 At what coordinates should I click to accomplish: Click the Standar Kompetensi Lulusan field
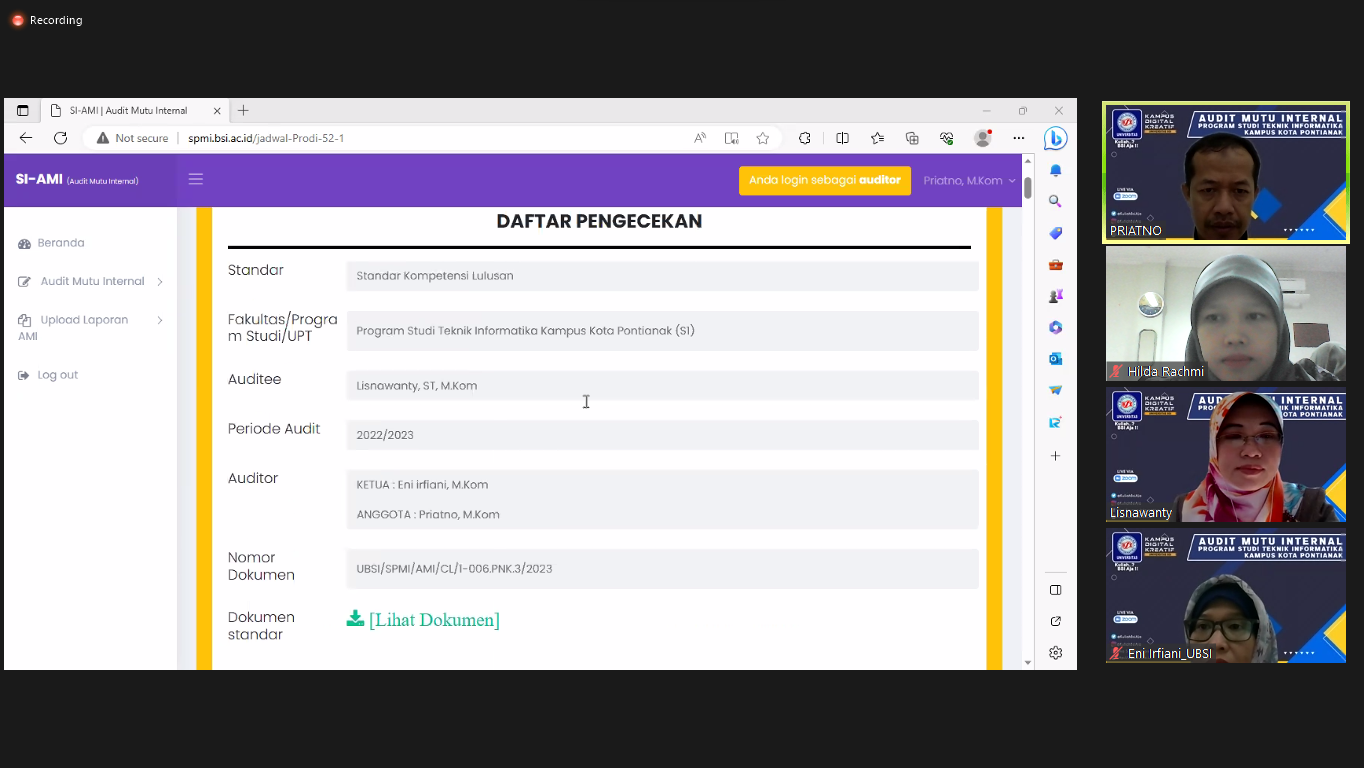tap(662, 276)
